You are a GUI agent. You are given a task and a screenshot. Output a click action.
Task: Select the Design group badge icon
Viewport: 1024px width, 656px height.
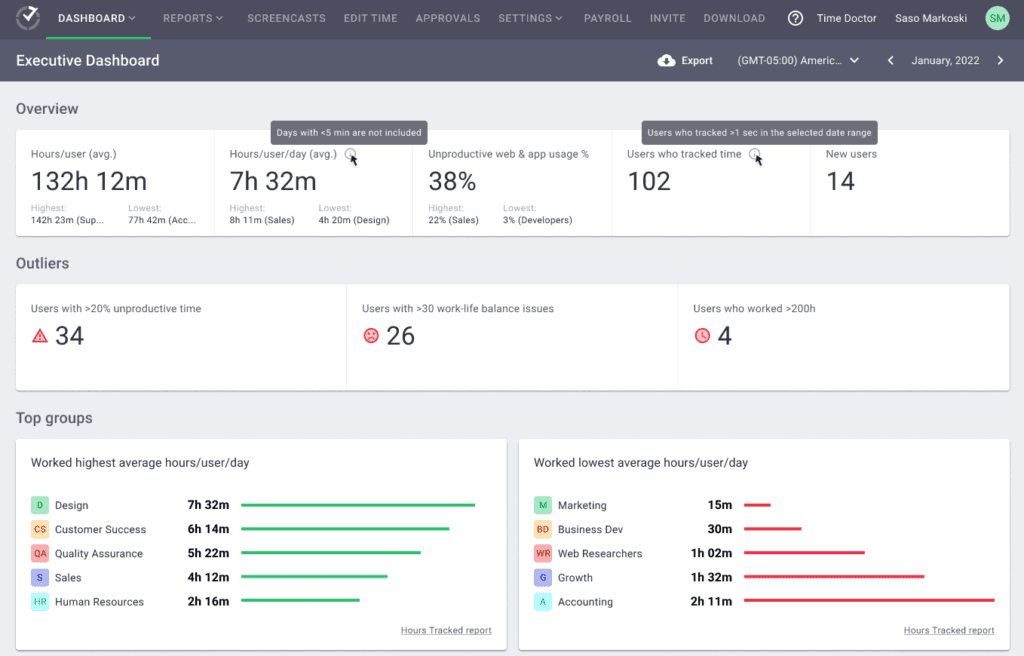pyautogui.click(x=40, y=505)
